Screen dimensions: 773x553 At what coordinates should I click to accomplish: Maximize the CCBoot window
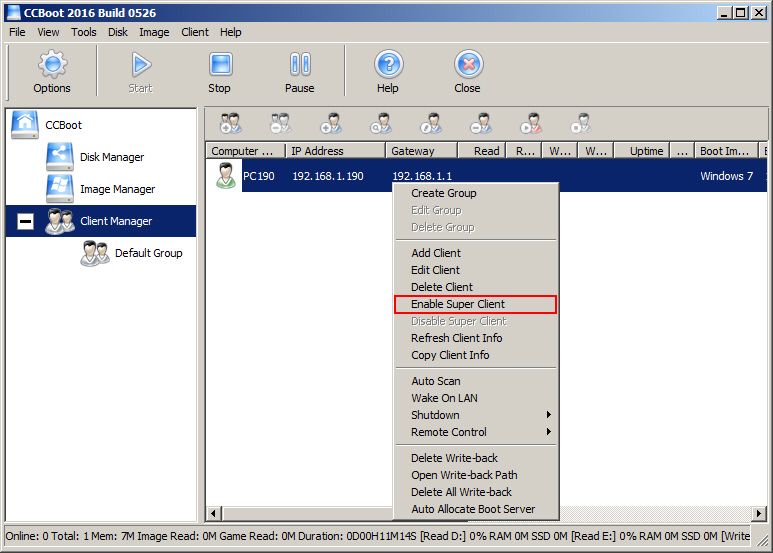pos(740,13)
